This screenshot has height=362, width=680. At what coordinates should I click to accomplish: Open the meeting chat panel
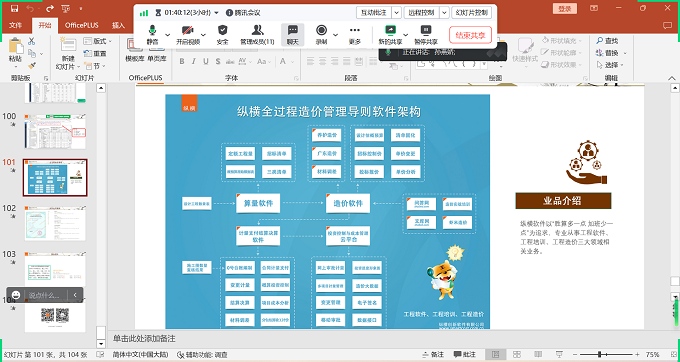coord(293,35)
